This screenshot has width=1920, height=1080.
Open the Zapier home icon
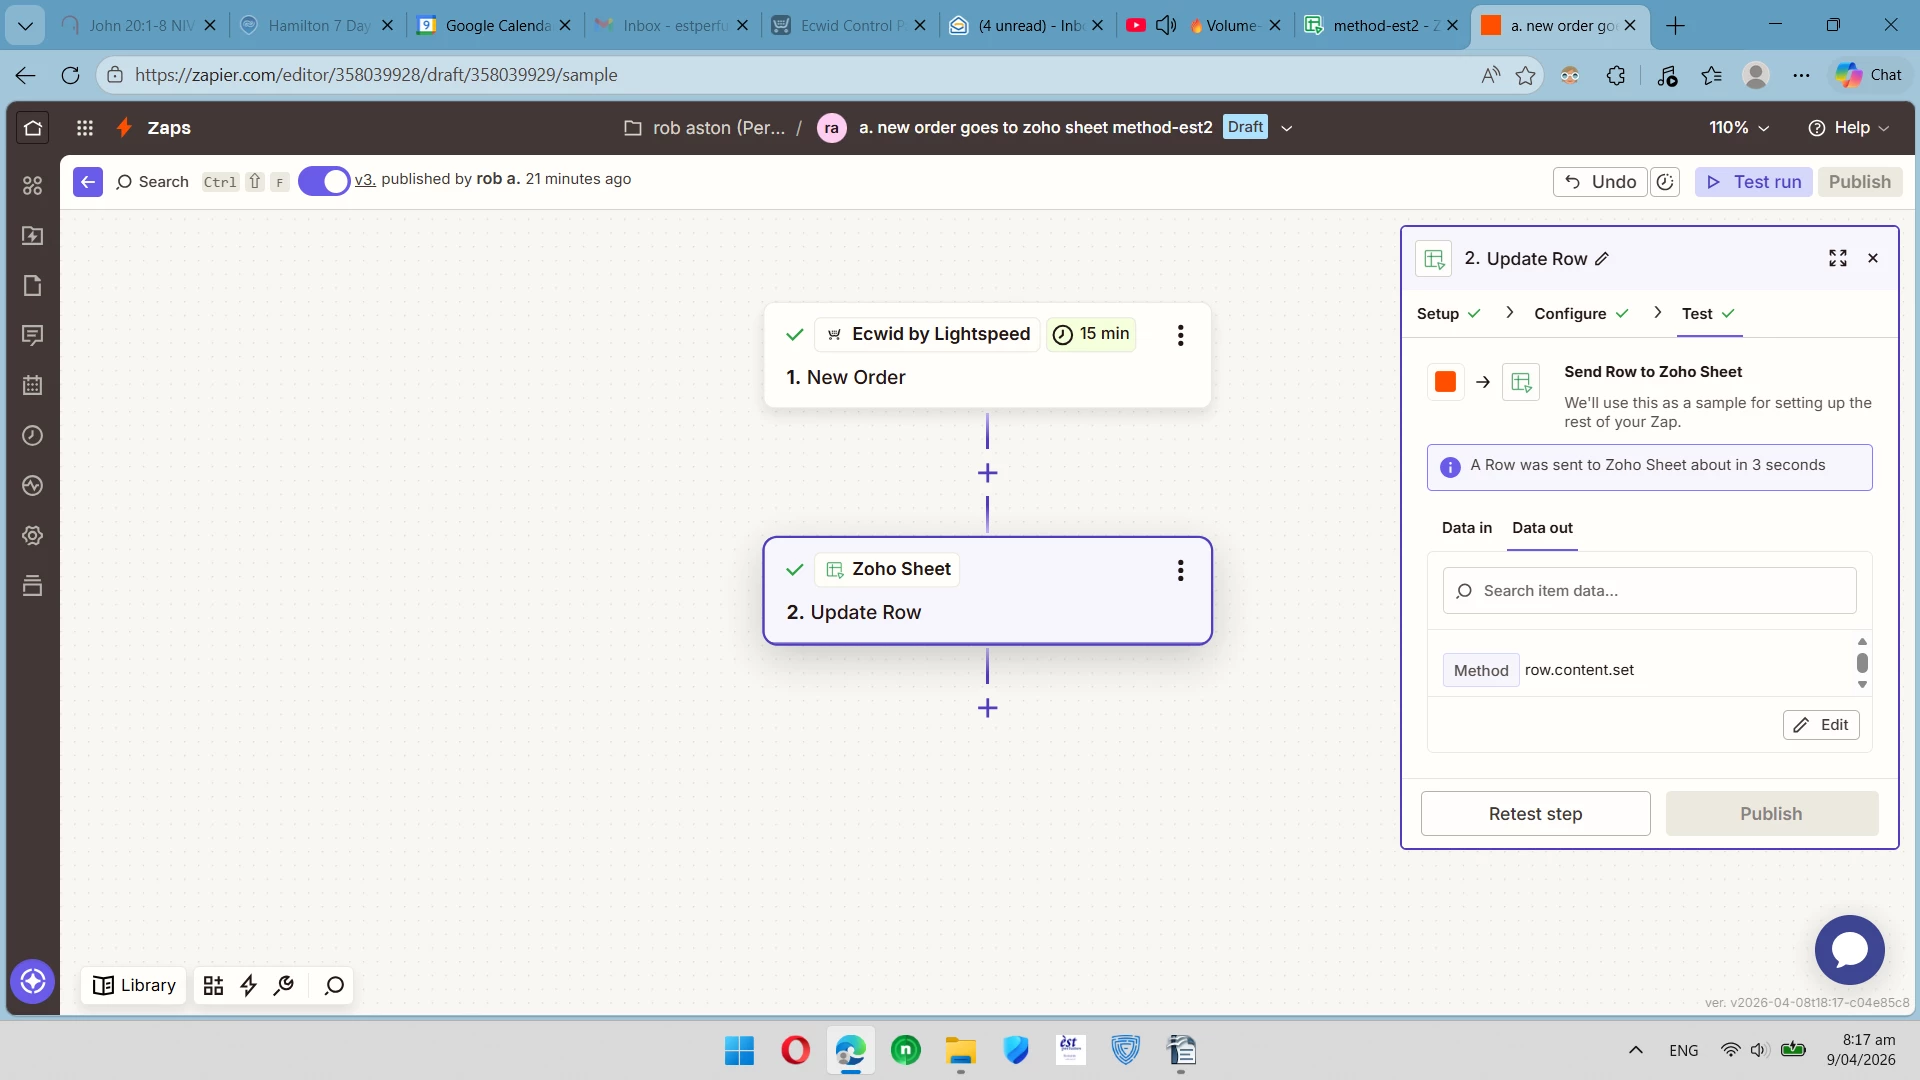[x=33, y=128]
